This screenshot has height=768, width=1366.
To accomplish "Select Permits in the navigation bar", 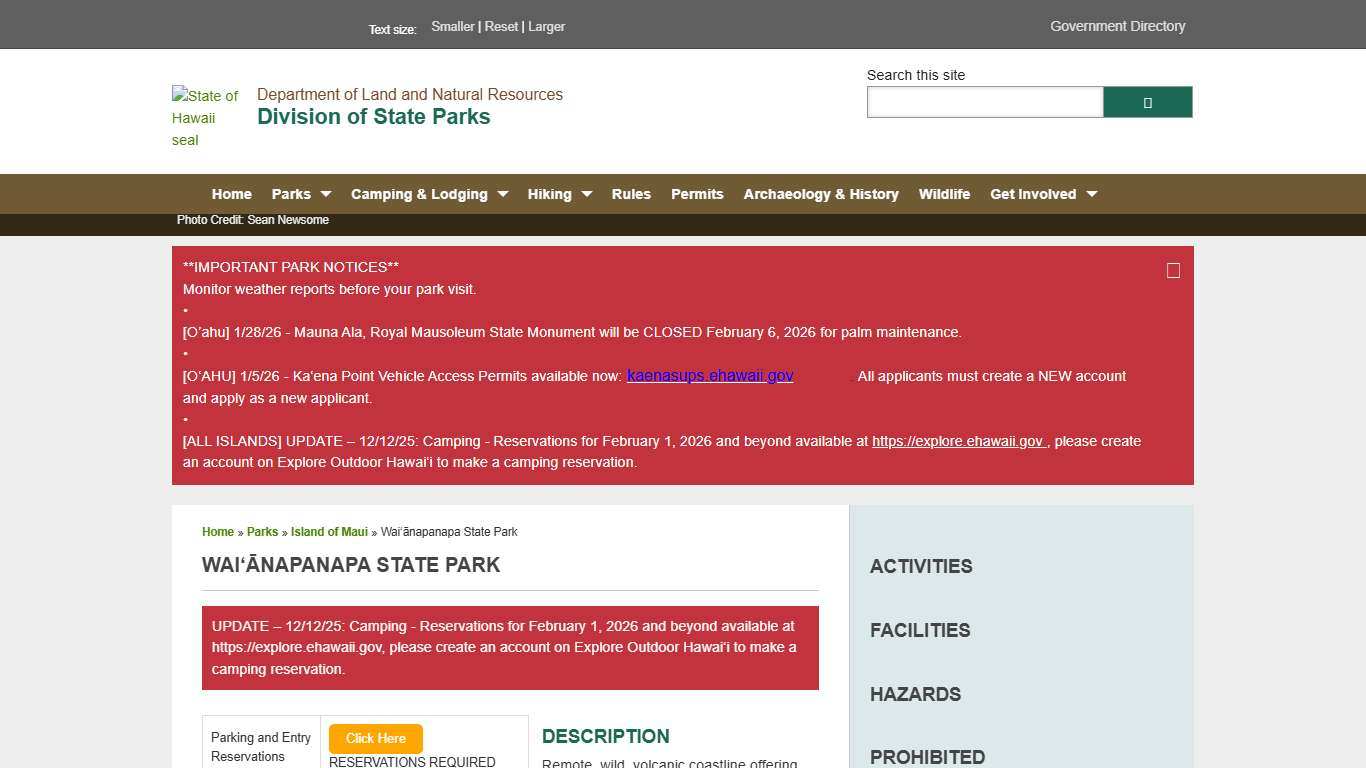I will (x=697, y=194).
